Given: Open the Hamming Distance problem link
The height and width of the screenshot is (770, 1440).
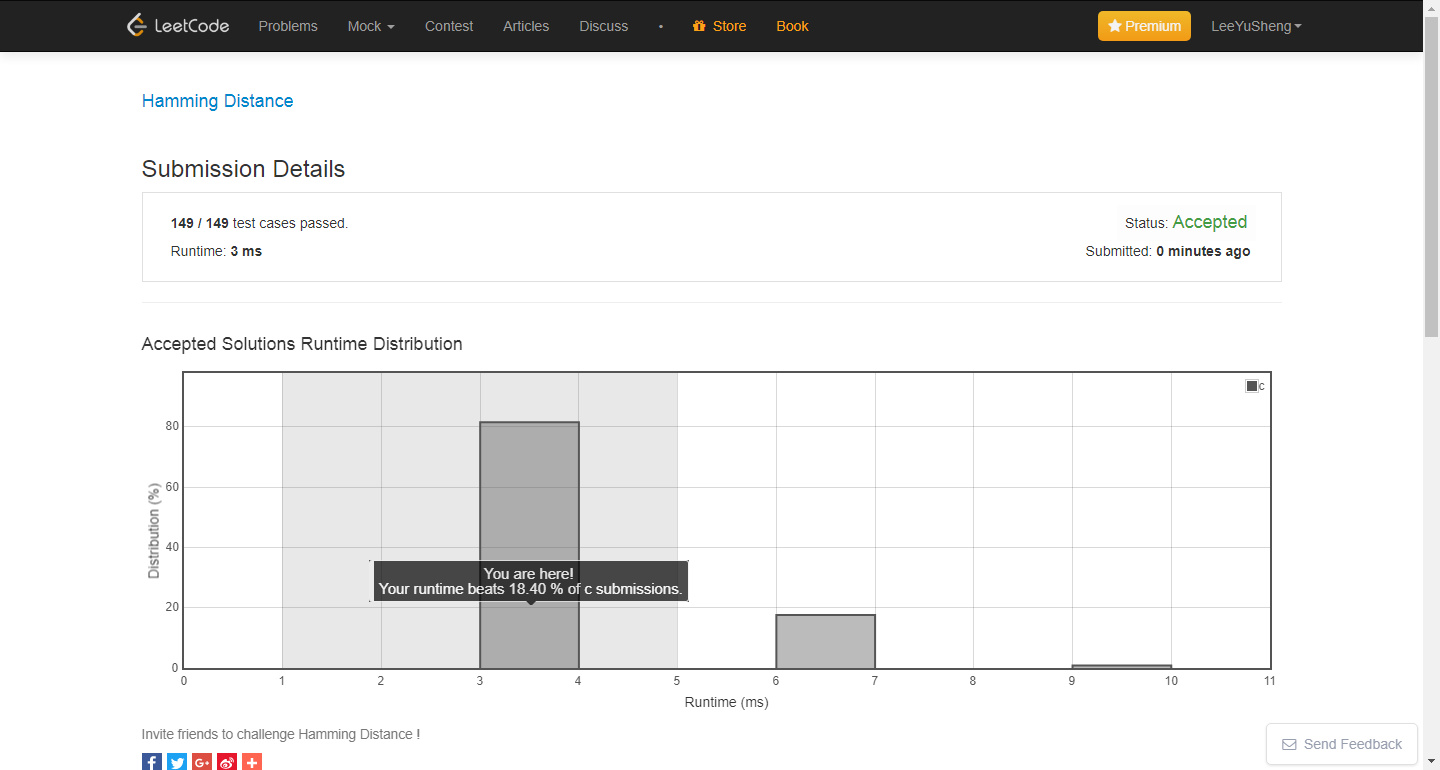Looking at the screenshot, I should (217, 101).
